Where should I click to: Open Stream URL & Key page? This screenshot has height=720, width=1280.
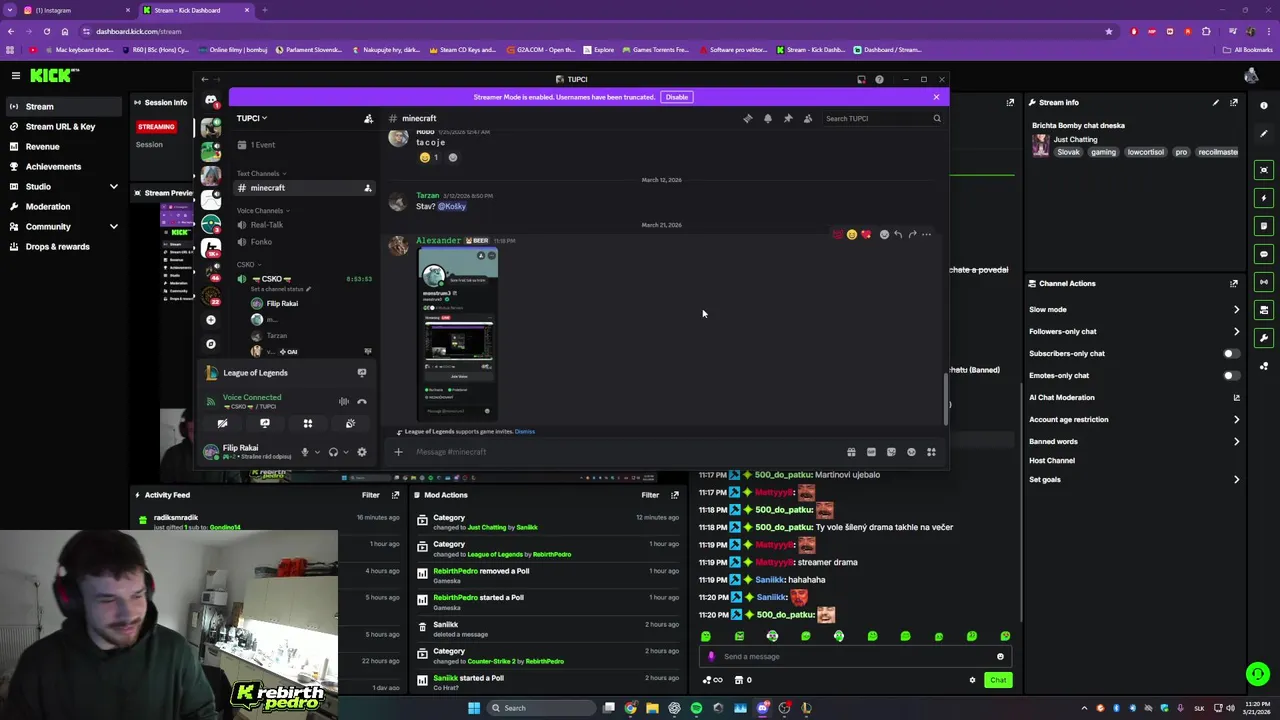(63, 126)
